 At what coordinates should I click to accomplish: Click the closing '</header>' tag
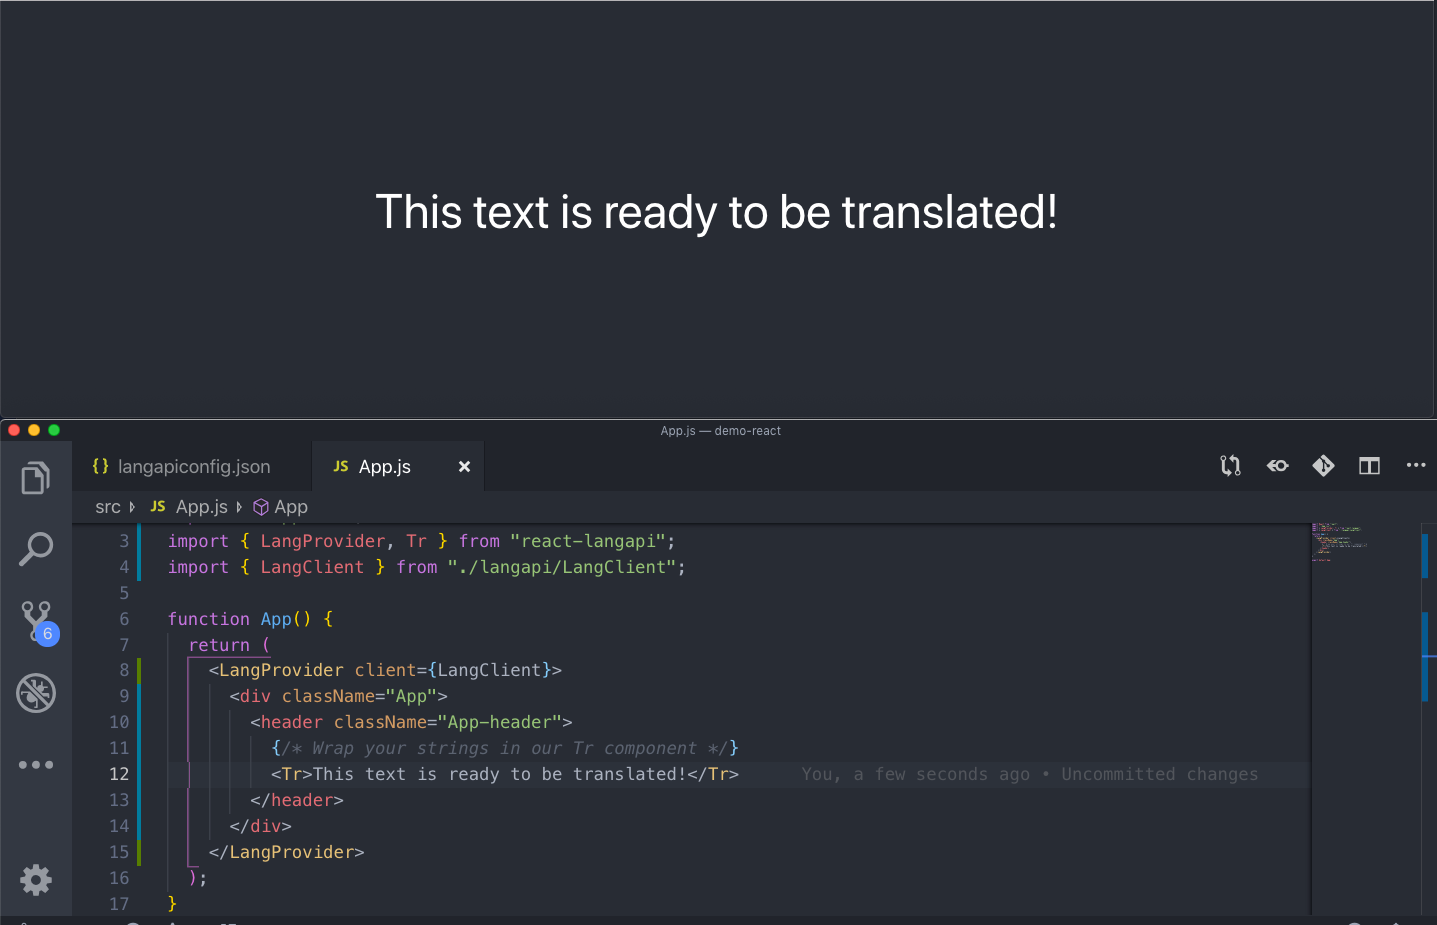click(297, 800)
